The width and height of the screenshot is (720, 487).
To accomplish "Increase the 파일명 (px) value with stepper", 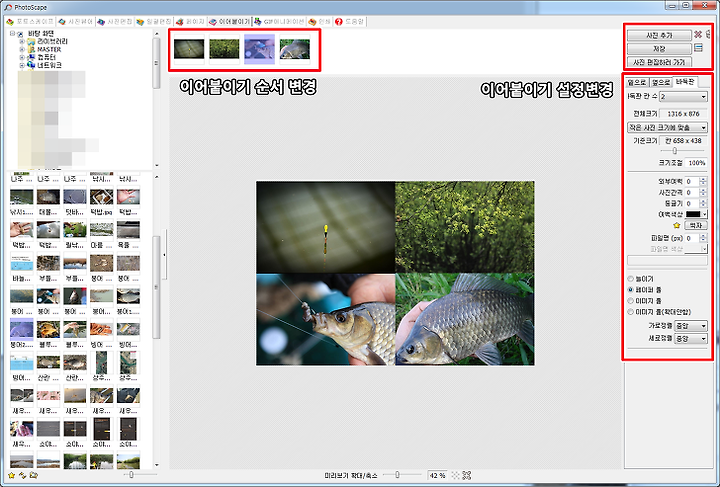I will click(703, 236).
